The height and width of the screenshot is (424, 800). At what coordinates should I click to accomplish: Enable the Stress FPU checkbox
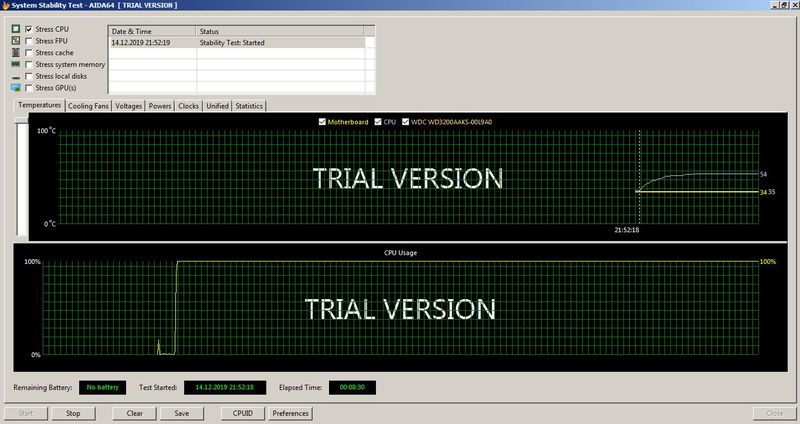pyautogui.click(x=29, y=41)
